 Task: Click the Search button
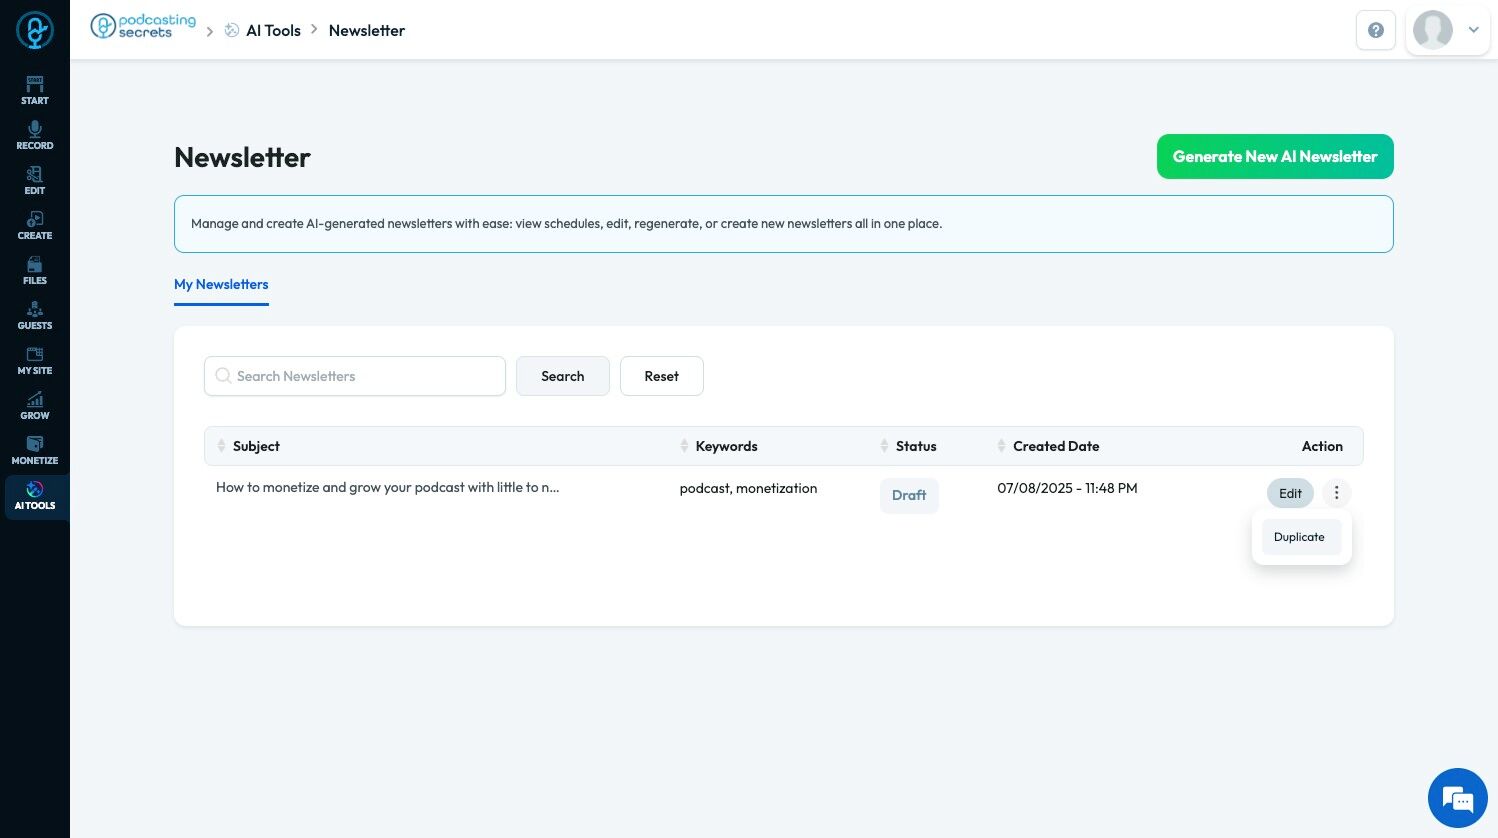tap(563, 376)
